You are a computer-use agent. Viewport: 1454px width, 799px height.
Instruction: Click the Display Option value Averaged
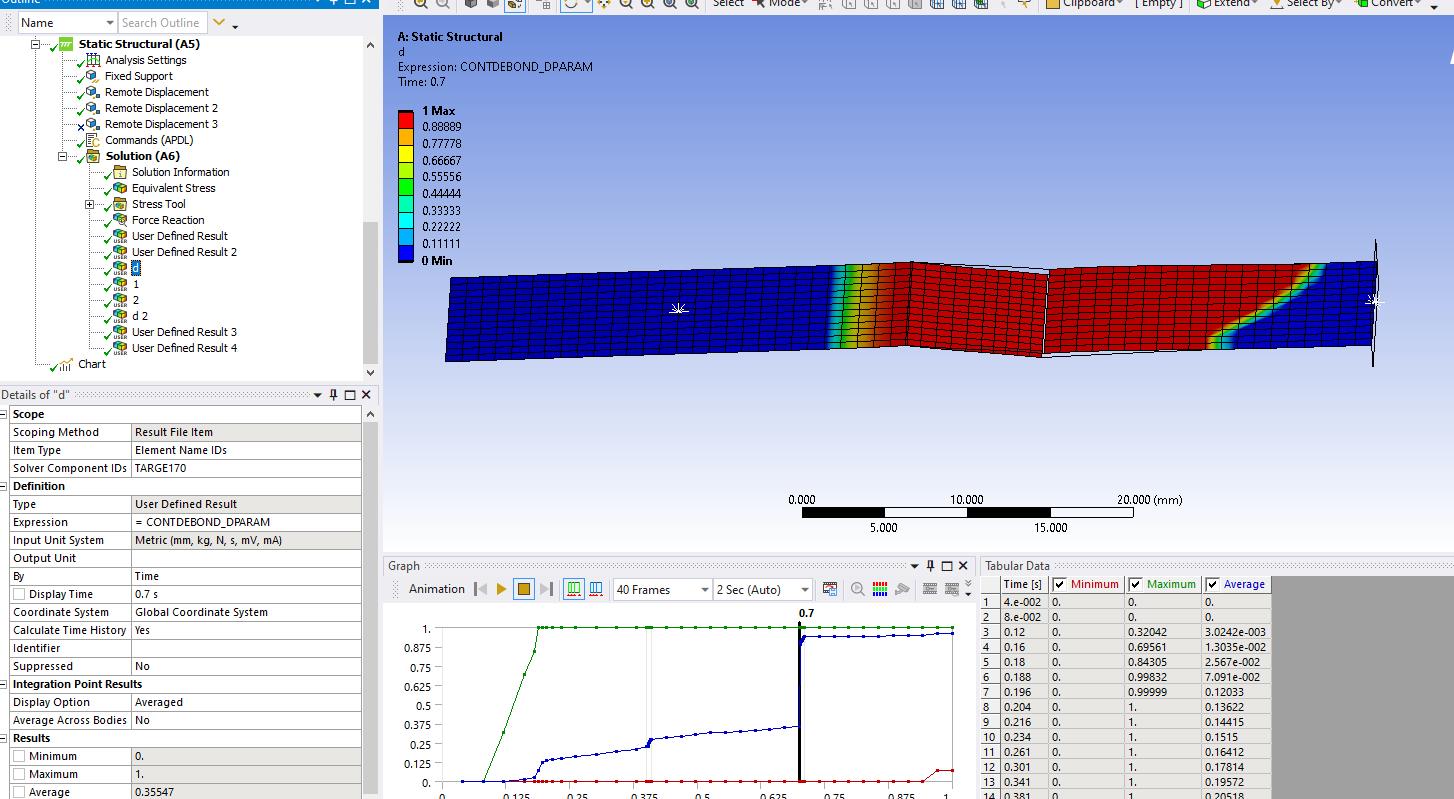[246, 702]
